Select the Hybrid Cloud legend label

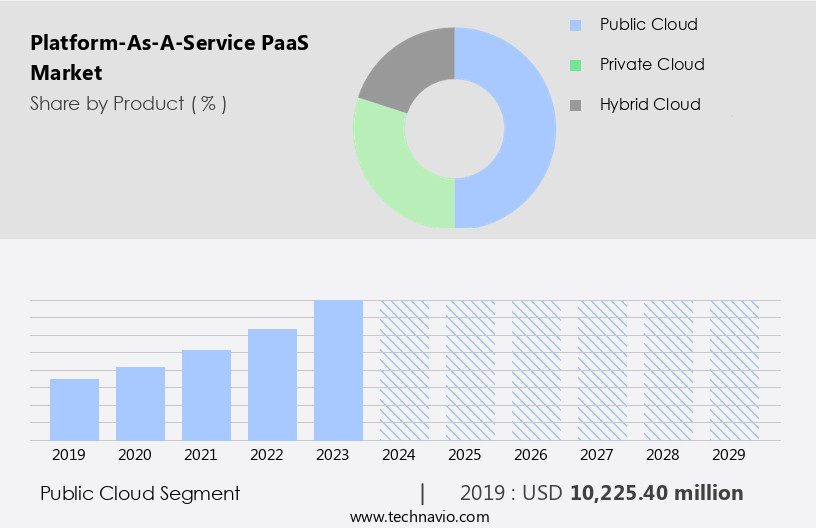click(650, 105)
